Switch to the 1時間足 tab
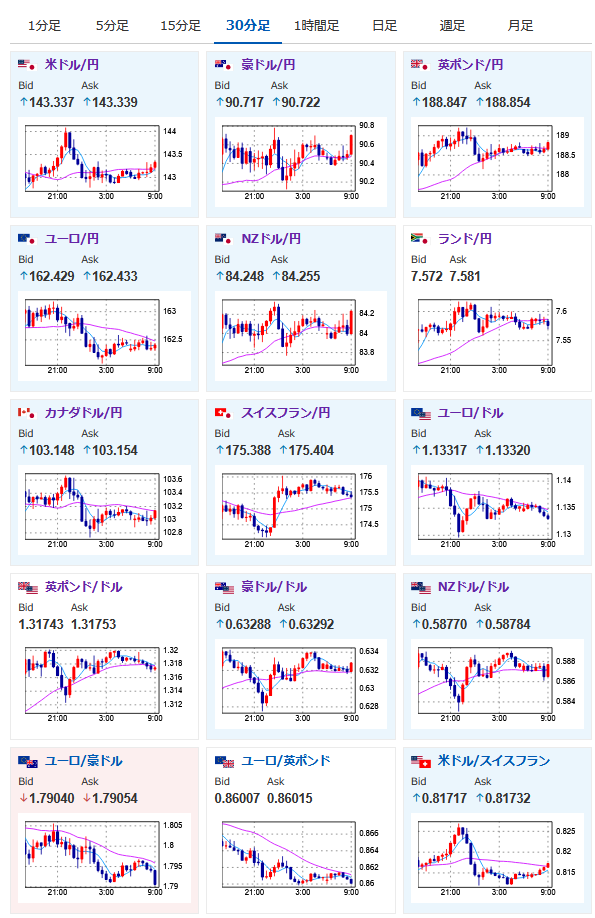Image resolution: width=595 pixels, height=918 pixels. pos(316,26)
